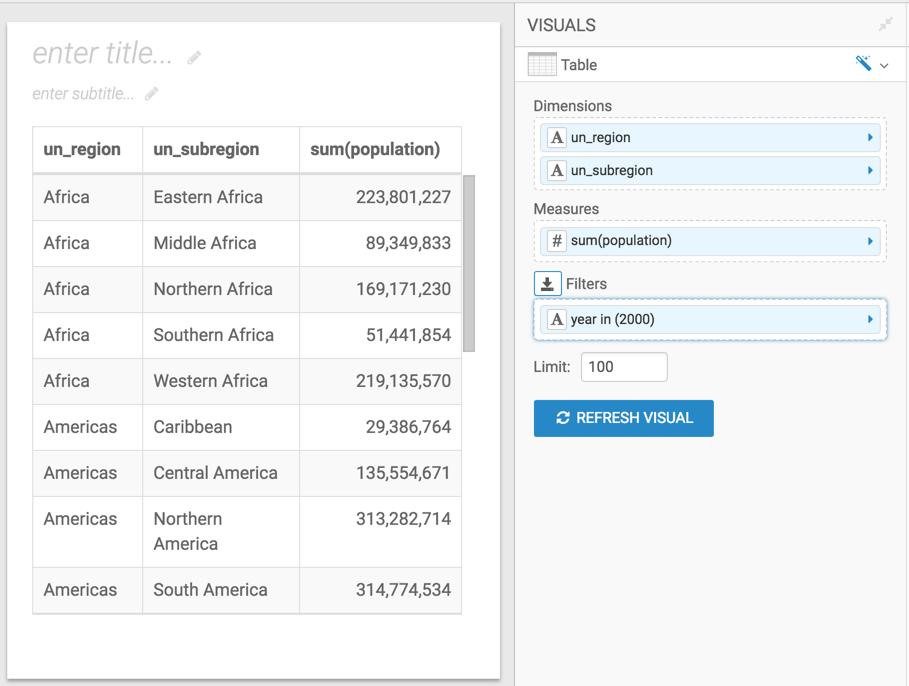The height and width of the screenshot is (686, 909).
Task: Expand the un_region dimension options arrow
Action: coord(870,138)
